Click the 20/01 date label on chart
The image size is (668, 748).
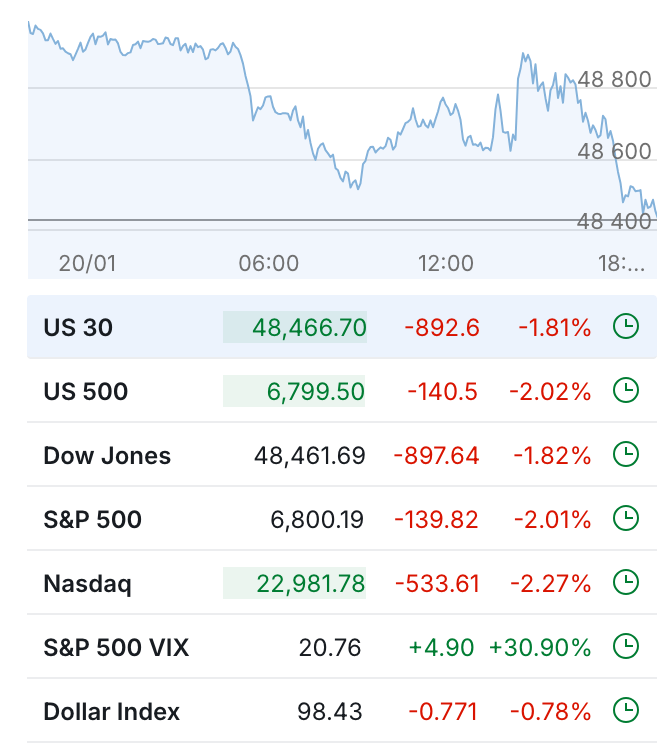pos(88,263)
